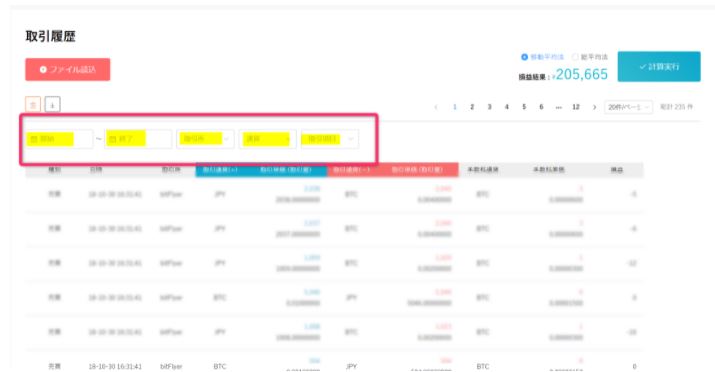Click the next page arrow in pagination
This screenshot has width=715, height=372.
coord(594,107)
